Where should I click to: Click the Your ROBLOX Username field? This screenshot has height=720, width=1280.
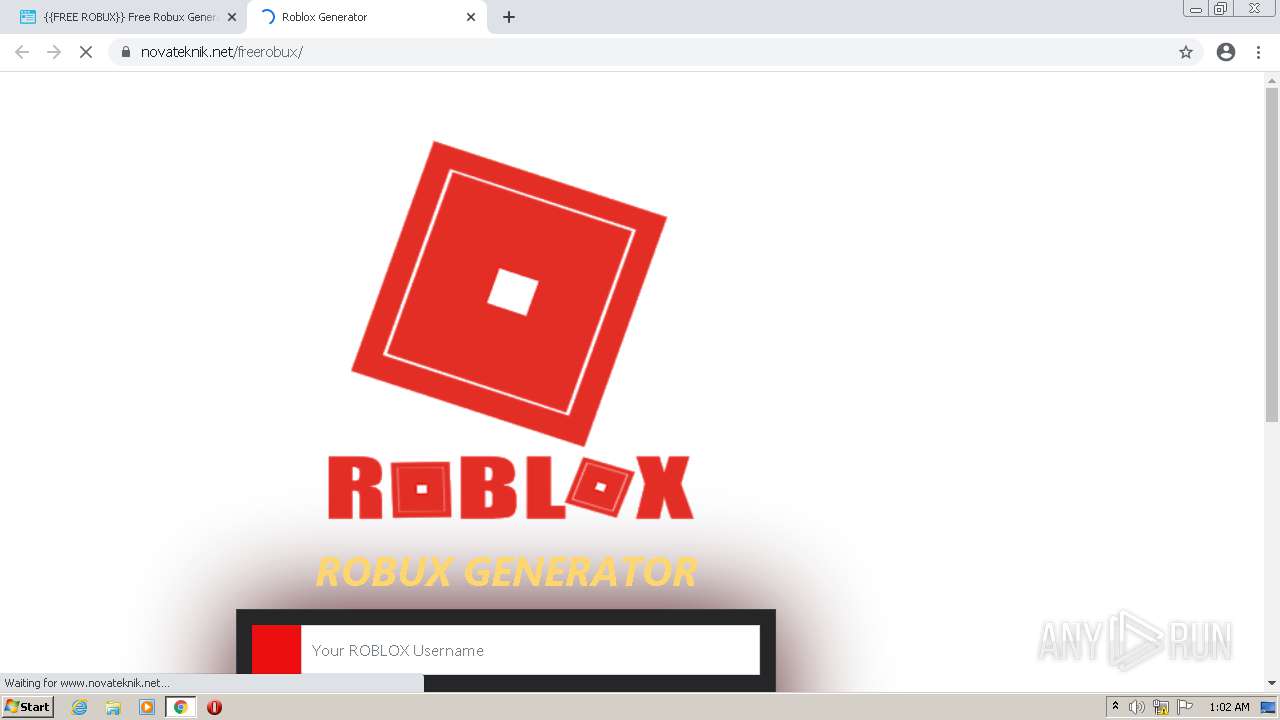coord(530,650)
